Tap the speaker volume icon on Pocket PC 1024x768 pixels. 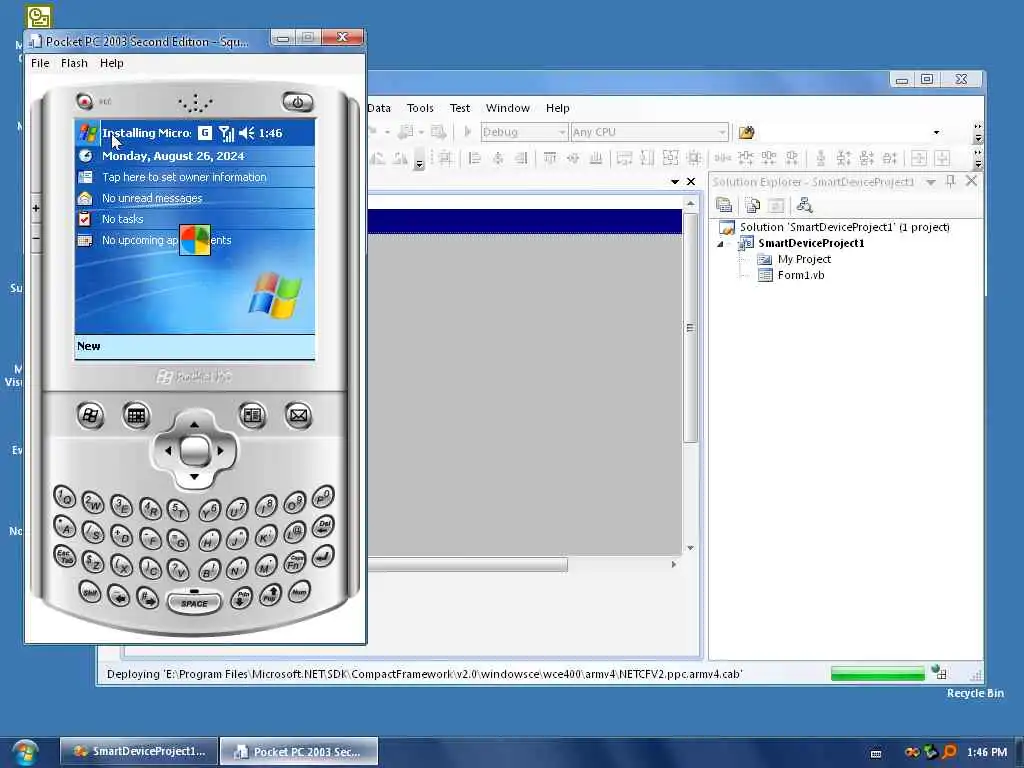point(246,133)
